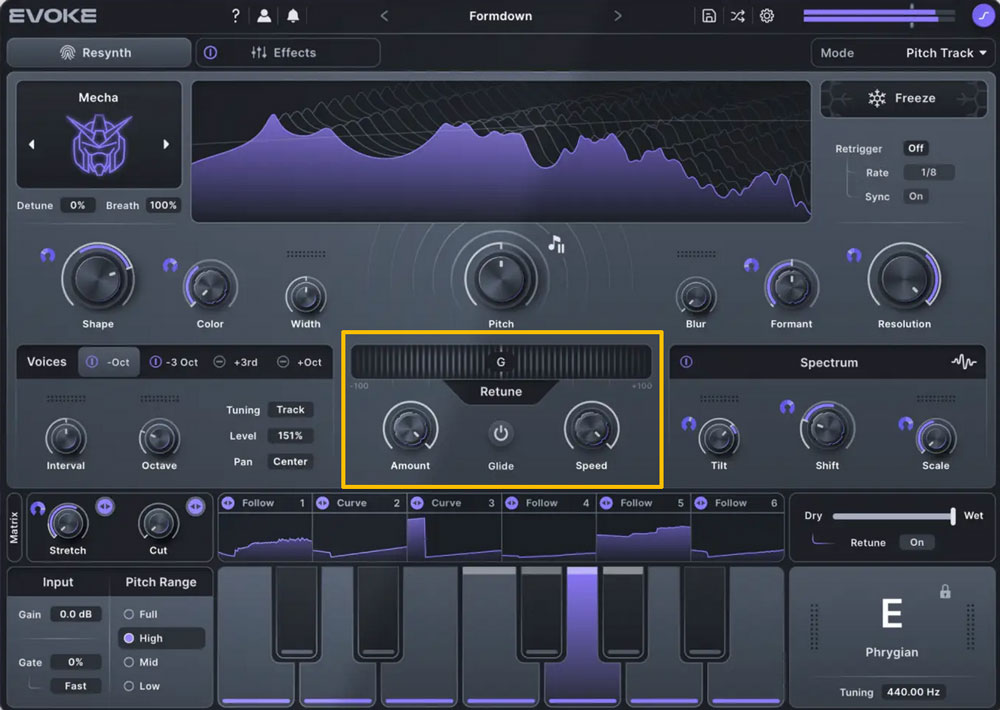This screenshot has width=1000, height=710.
Task: Switch to the Resynth tab
Action: click(98, 53)
